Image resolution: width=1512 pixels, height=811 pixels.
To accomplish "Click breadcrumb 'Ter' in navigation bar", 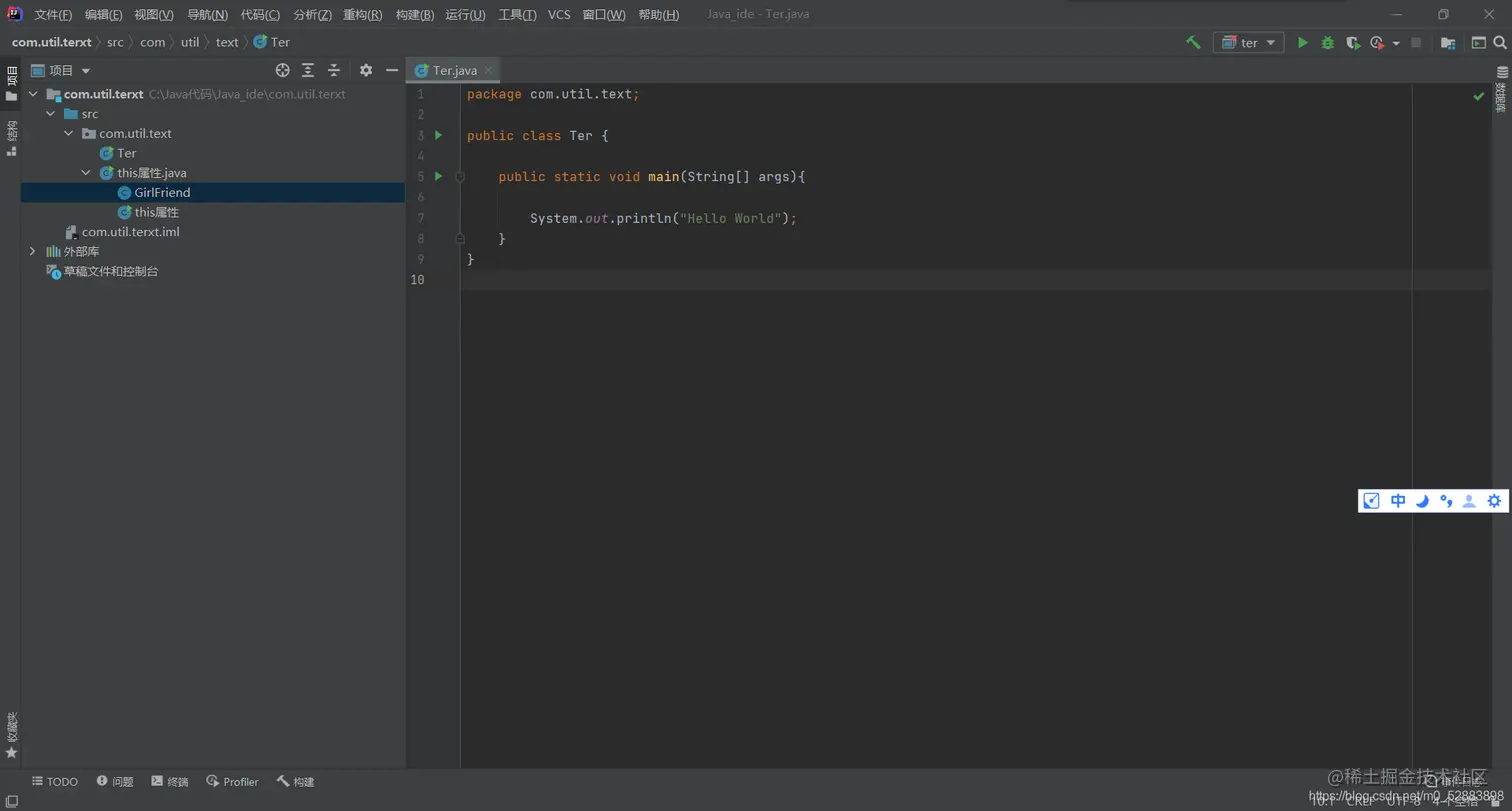I will [x=272, y=42].
